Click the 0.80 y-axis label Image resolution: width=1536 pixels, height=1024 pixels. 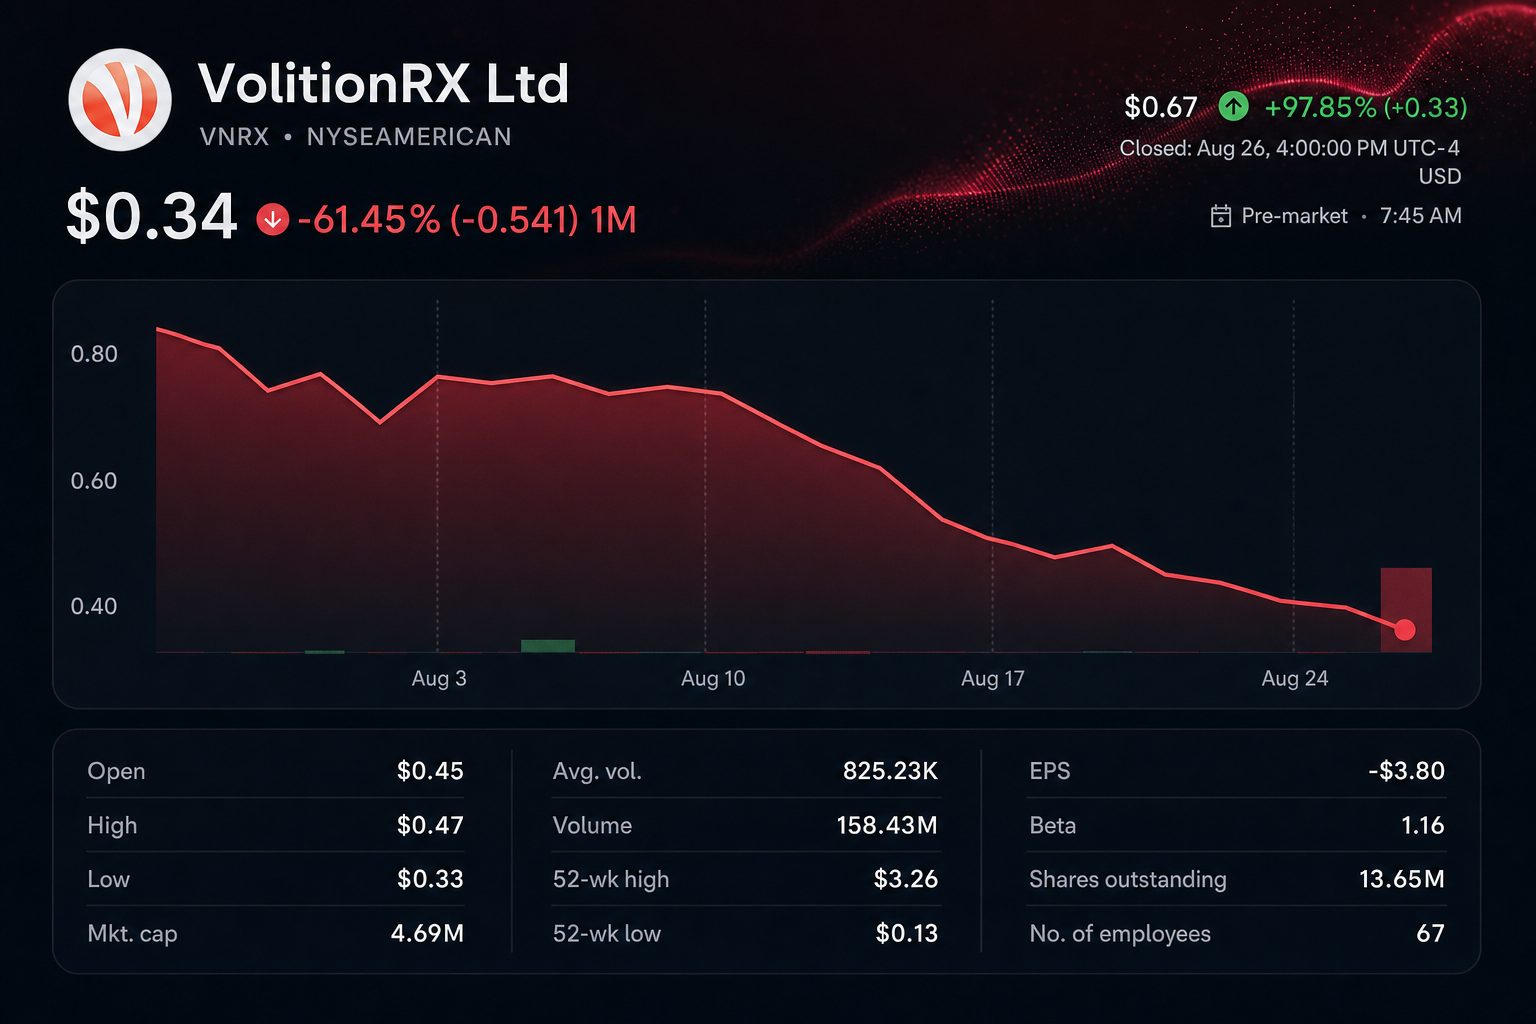[x=94, y=354]
